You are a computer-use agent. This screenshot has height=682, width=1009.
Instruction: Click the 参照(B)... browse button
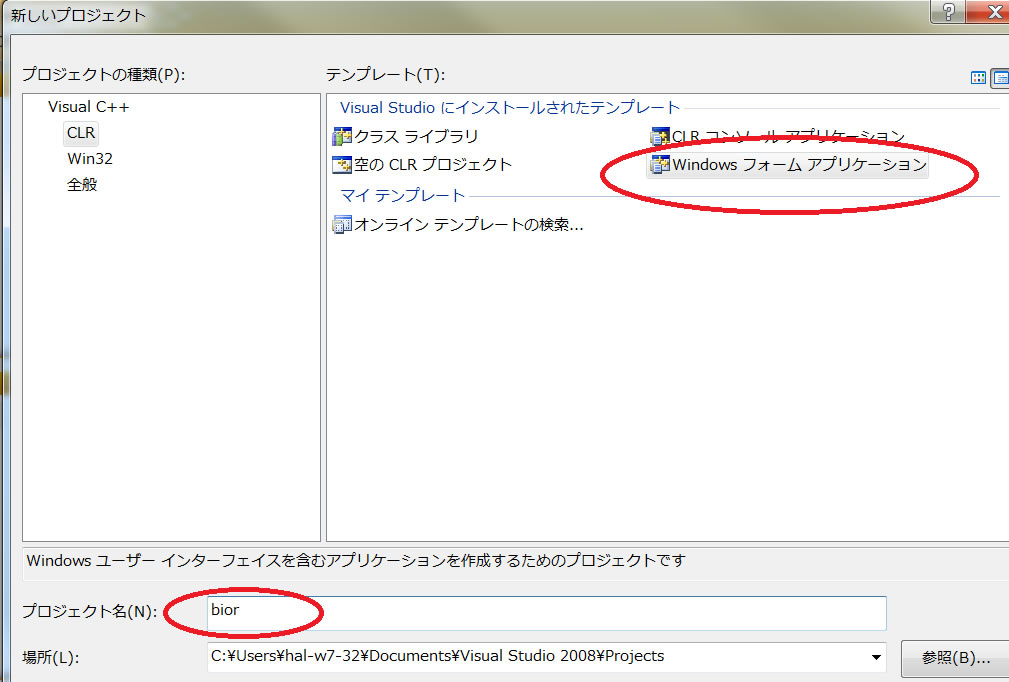coord(955,658)
